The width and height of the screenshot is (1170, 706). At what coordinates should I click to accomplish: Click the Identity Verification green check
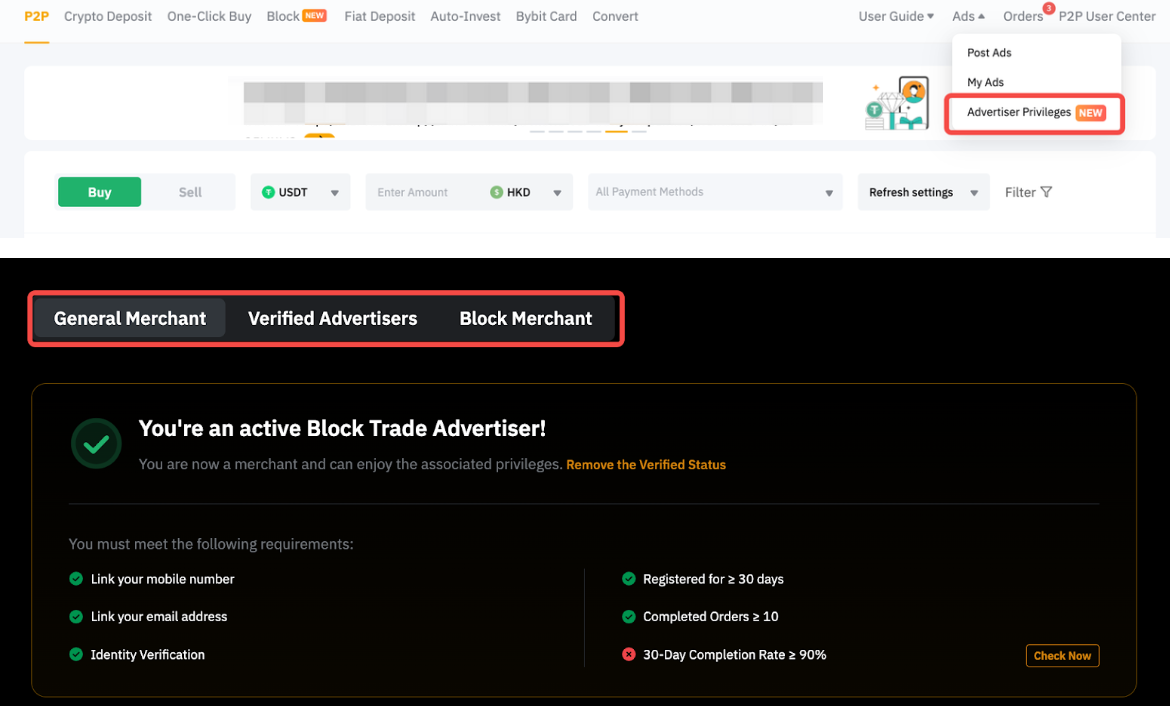(76, 655)
